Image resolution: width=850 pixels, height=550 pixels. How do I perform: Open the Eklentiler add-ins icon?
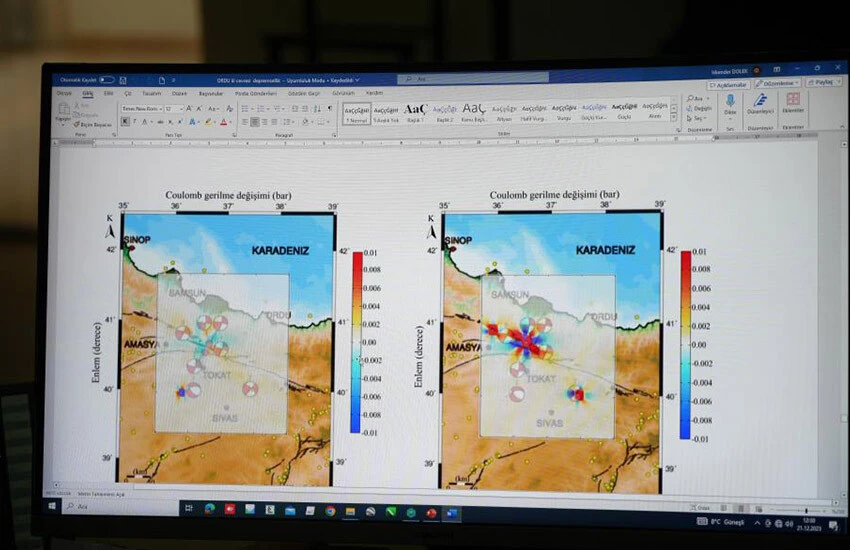point(792,103)
